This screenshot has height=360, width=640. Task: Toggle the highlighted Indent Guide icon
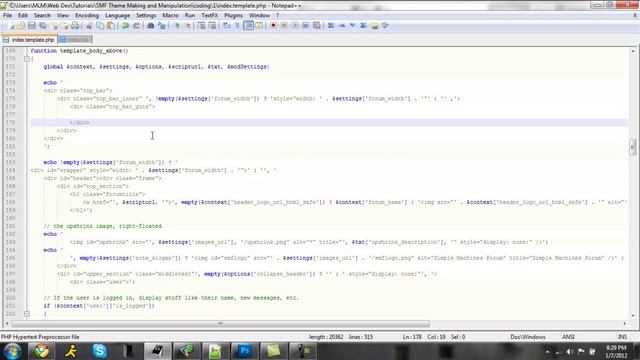click(248, 26)
